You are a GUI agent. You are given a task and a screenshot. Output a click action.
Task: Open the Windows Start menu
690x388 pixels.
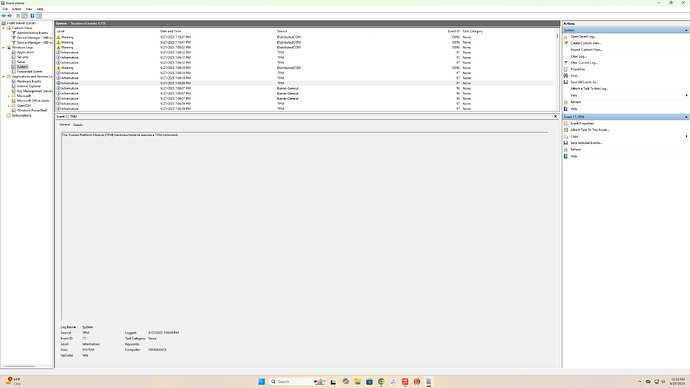(x=261, y=381)
